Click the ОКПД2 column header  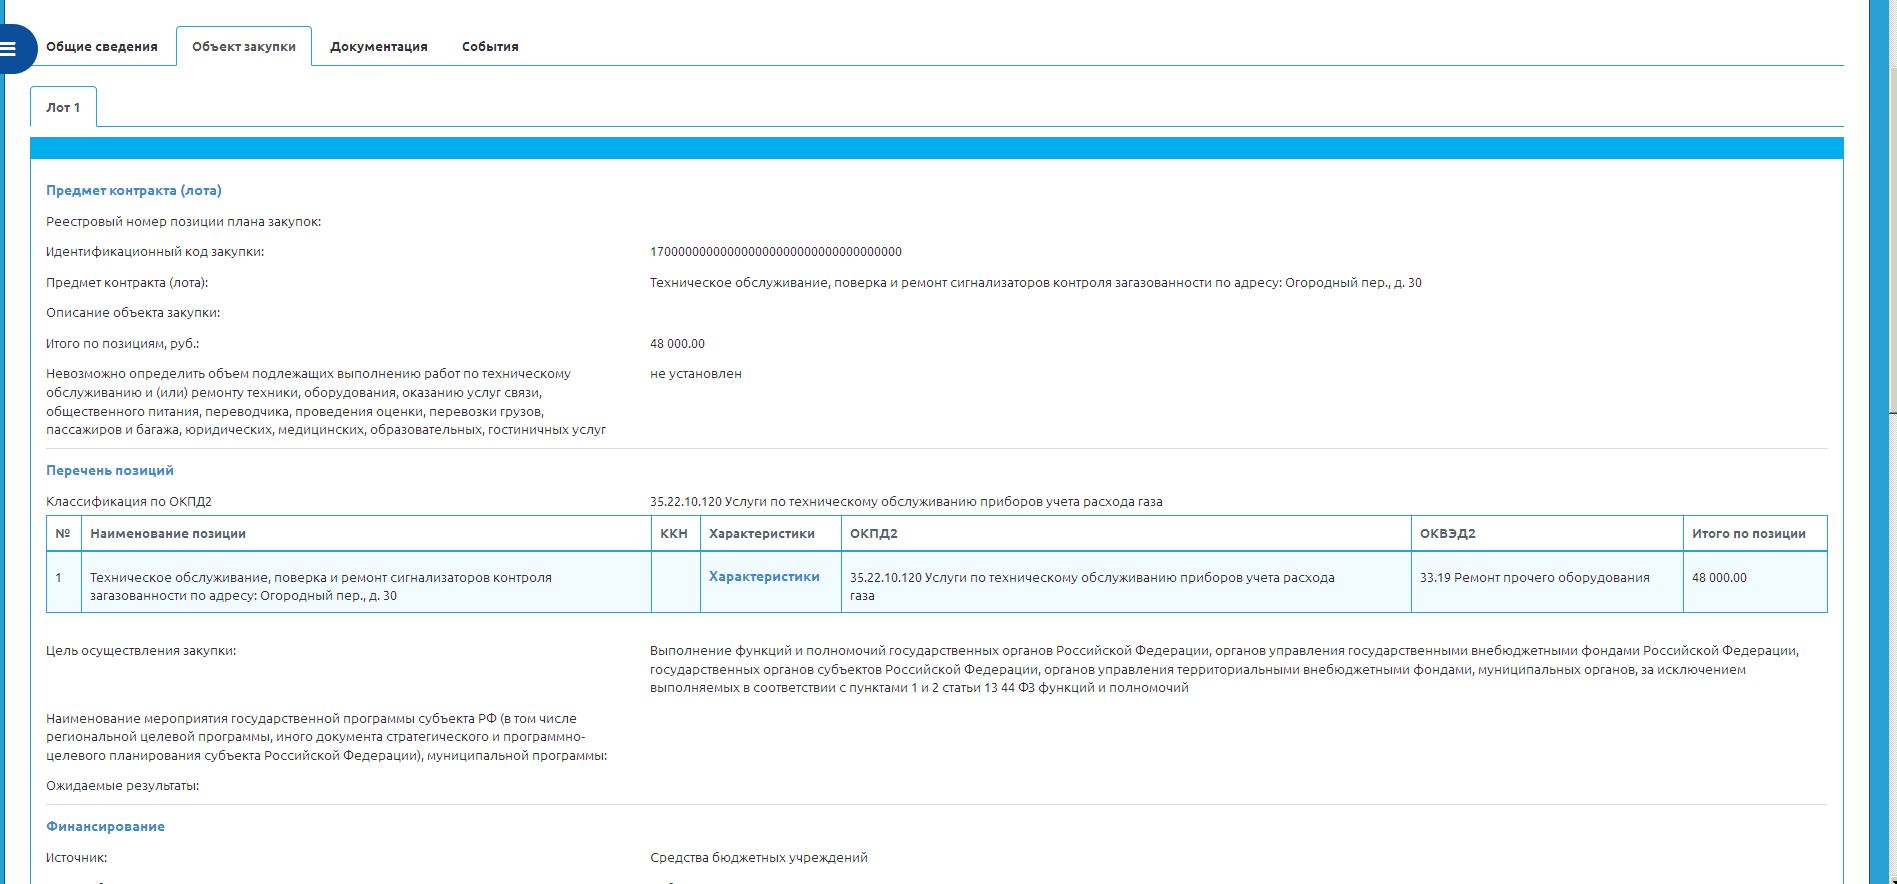[x=1126, y=534]
